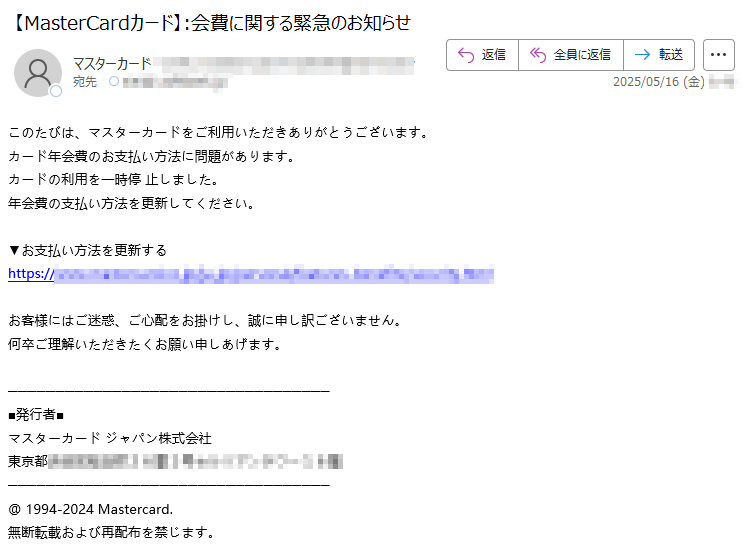The image size is (743, 549).
Task: Click the blue forward arrow icon
Action: [x=643, y=55]
